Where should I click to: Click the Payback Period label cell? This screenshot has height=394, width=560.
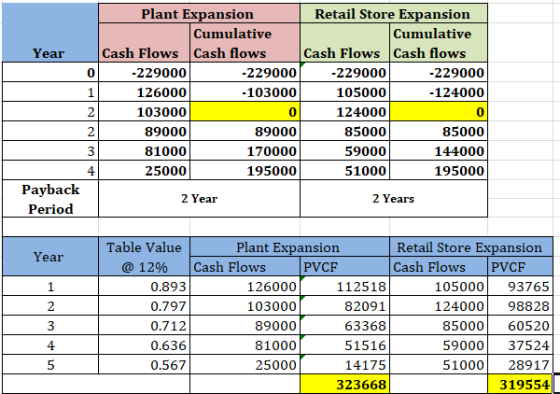pos(50,199)
